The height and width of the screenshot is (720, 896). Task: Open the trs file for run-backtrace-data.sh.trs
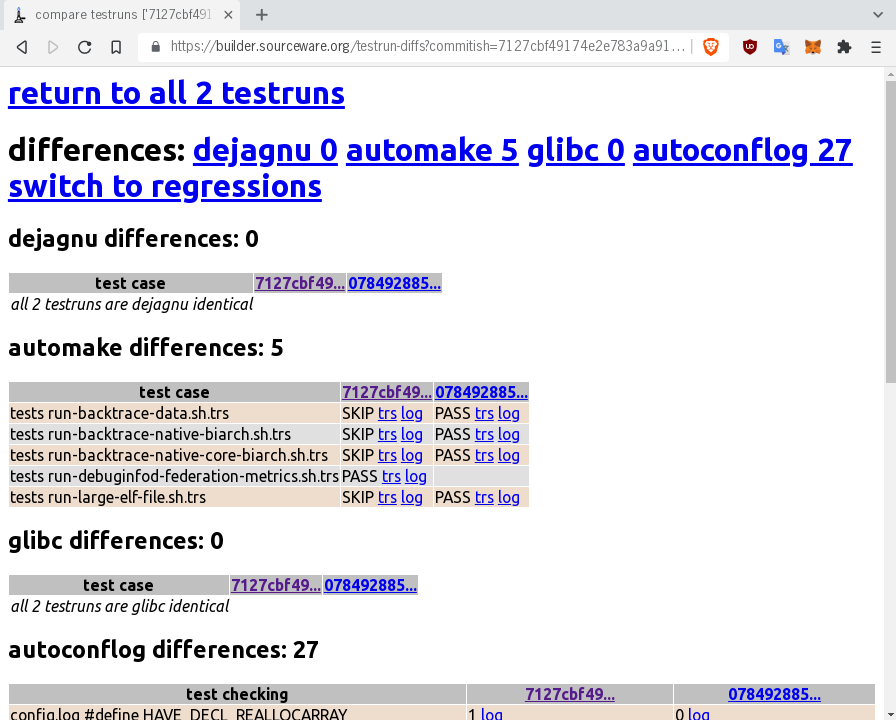click(387, 413)
